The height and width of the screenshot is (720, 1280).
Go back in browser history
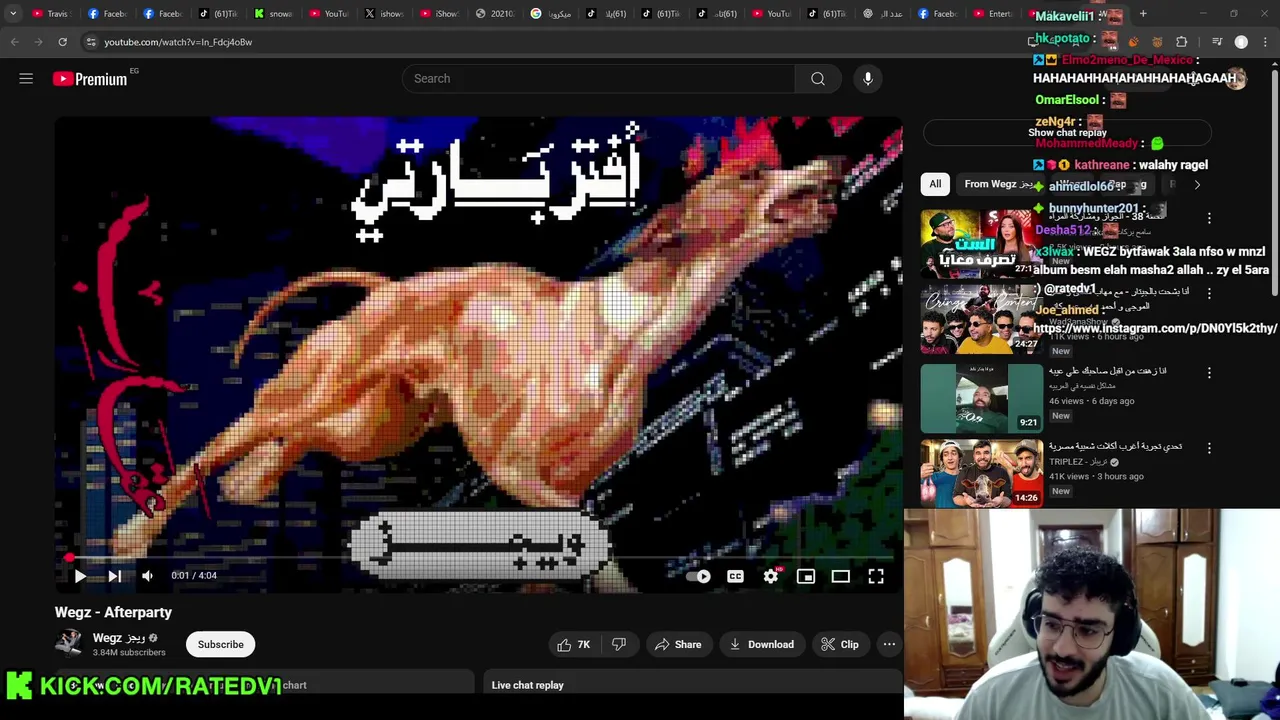pos(14,42)
